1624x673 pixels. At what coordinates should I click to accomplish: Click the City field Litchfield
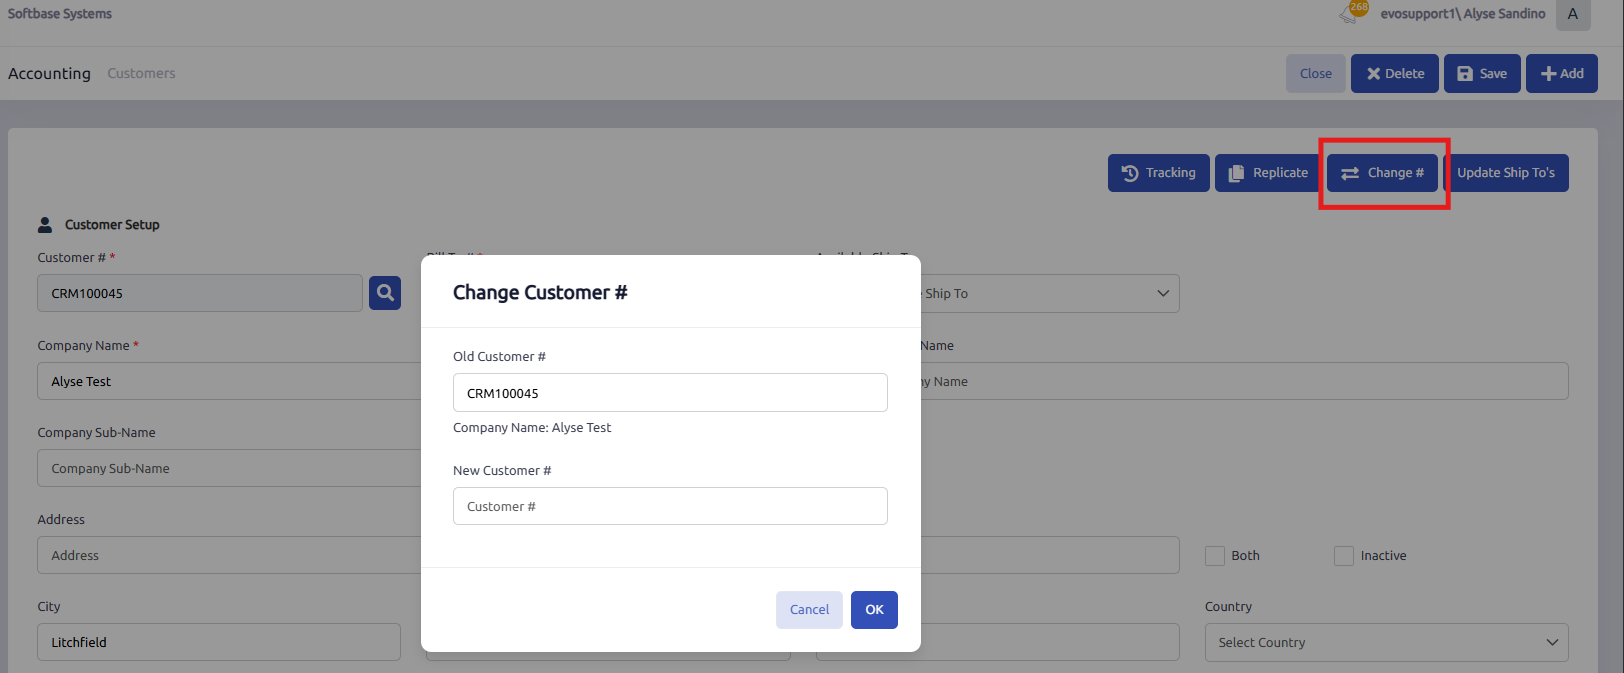(x=219, y=642)
